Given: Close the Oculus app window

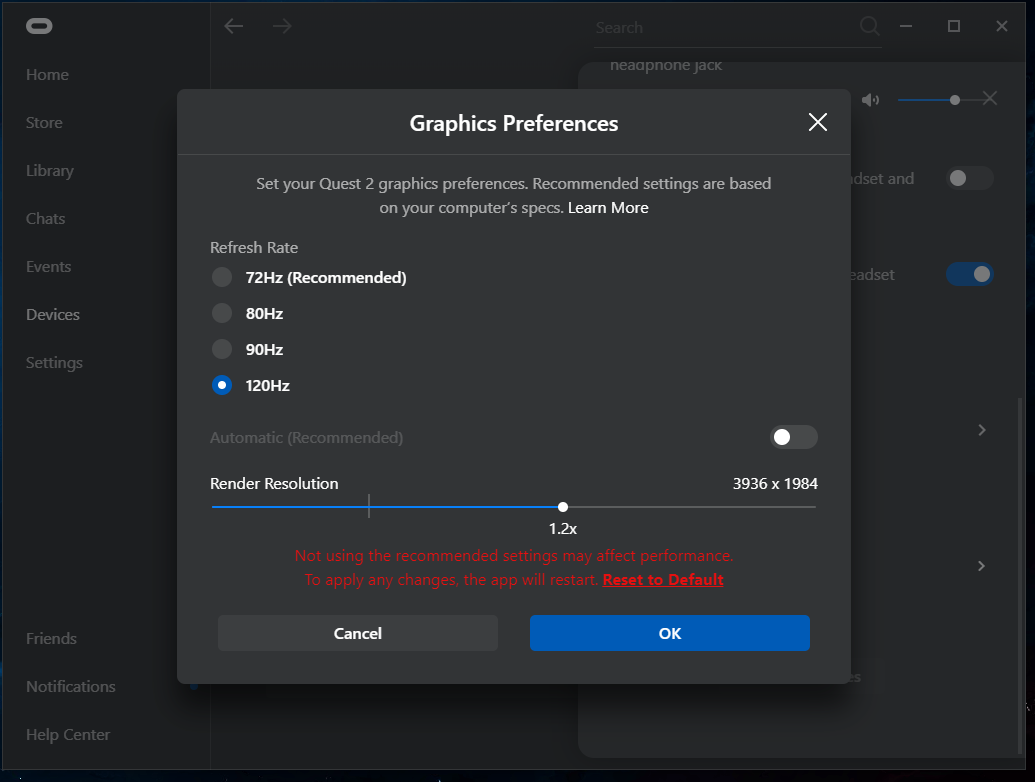Looking at the screenshot, I should pos(1002,26).
